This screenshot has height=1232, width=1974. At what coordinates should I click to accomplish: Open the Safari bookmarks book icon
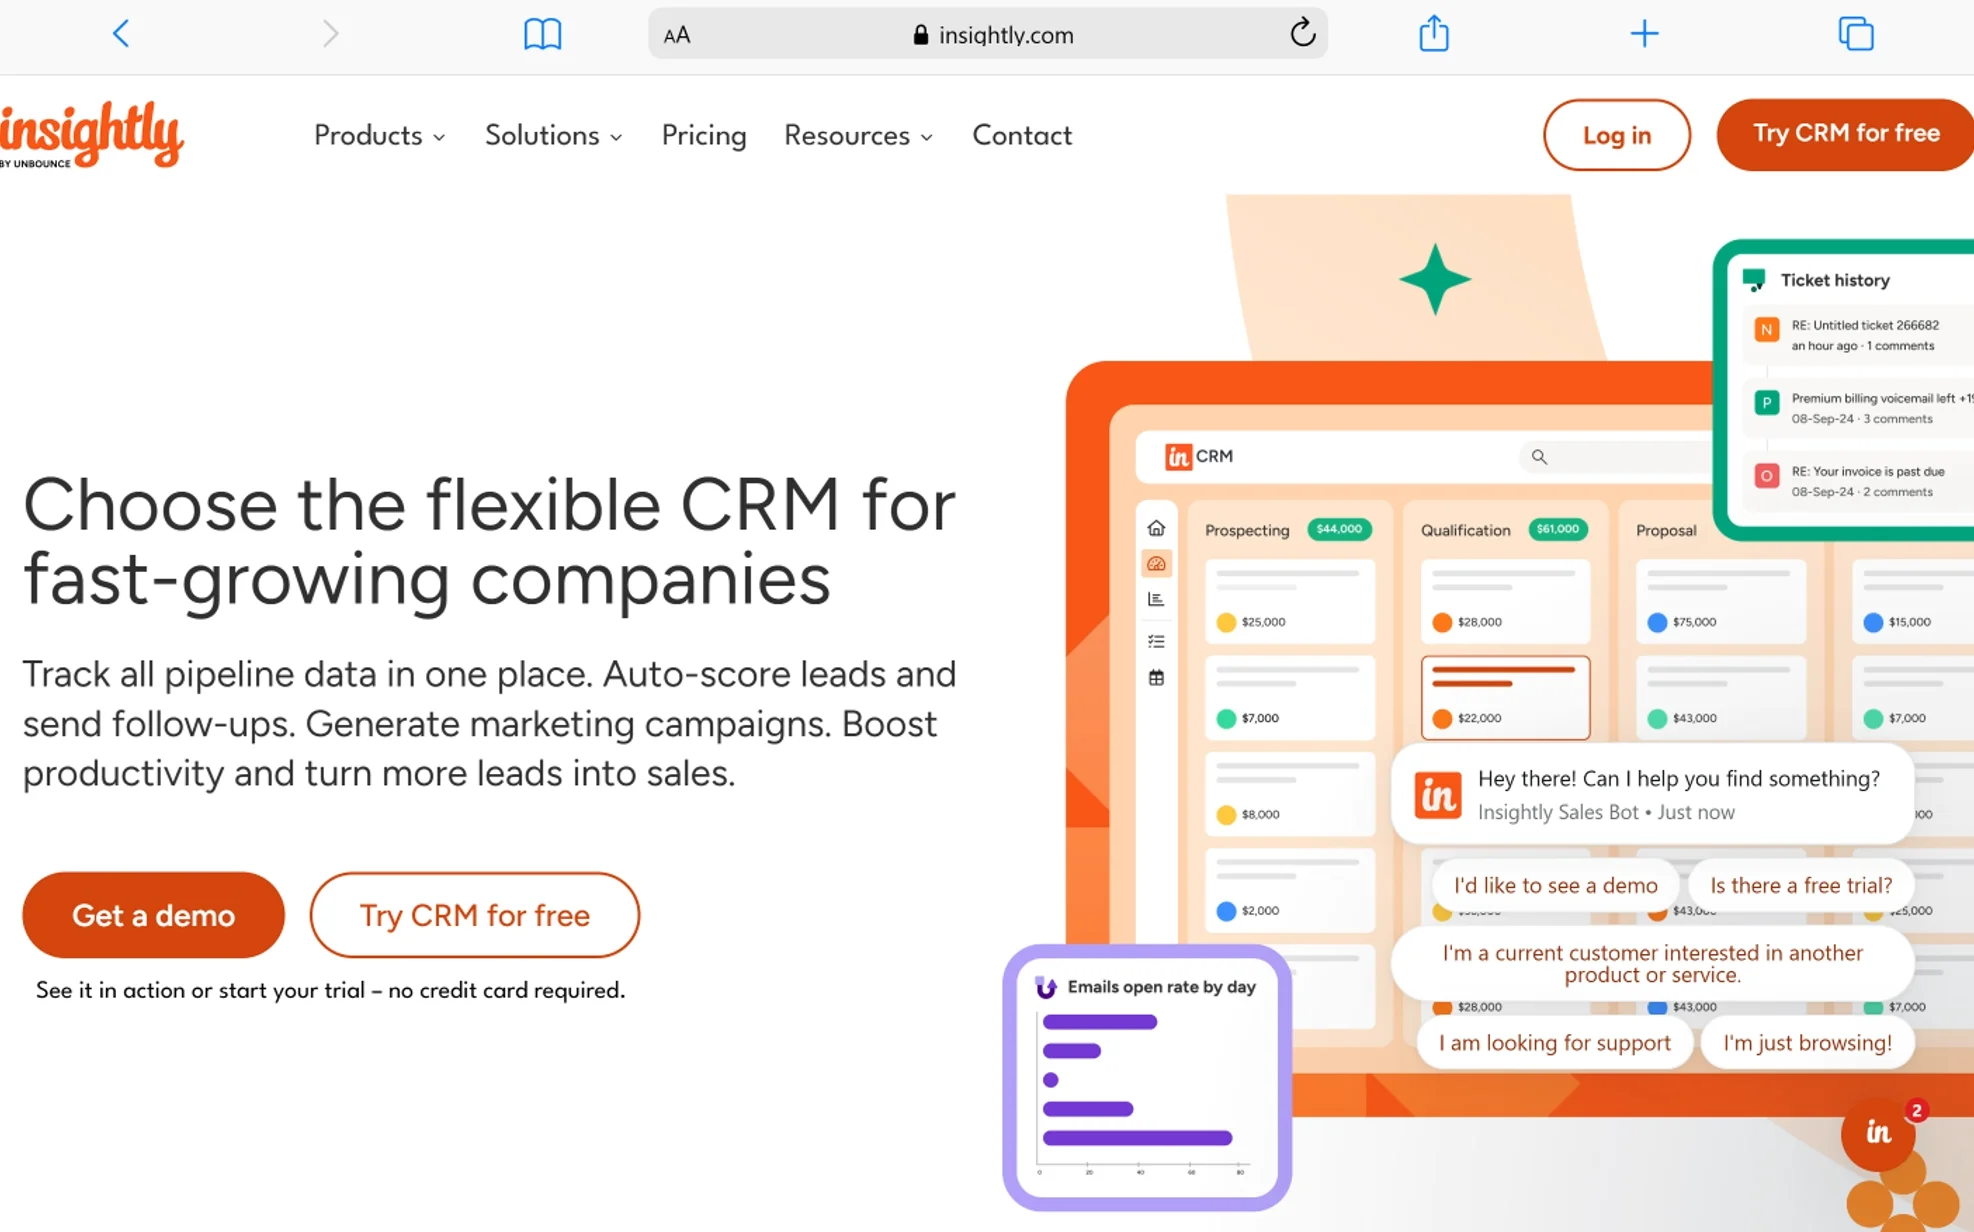pyautogui.click(x=542, y=34)
